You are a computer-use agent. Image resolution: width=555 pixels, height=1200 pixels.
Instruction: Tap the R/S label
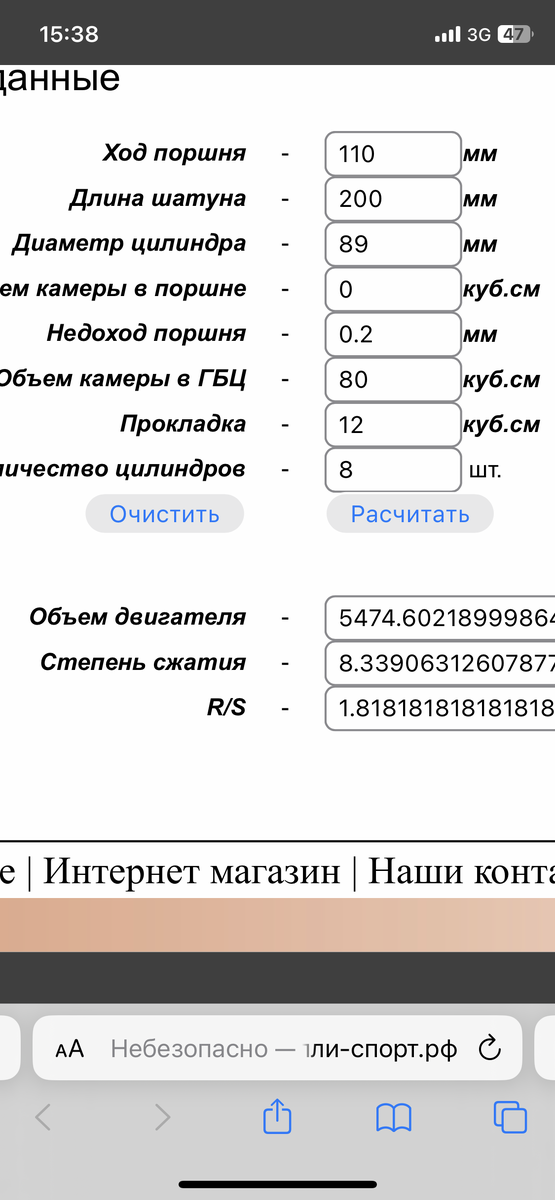point(226,708)
